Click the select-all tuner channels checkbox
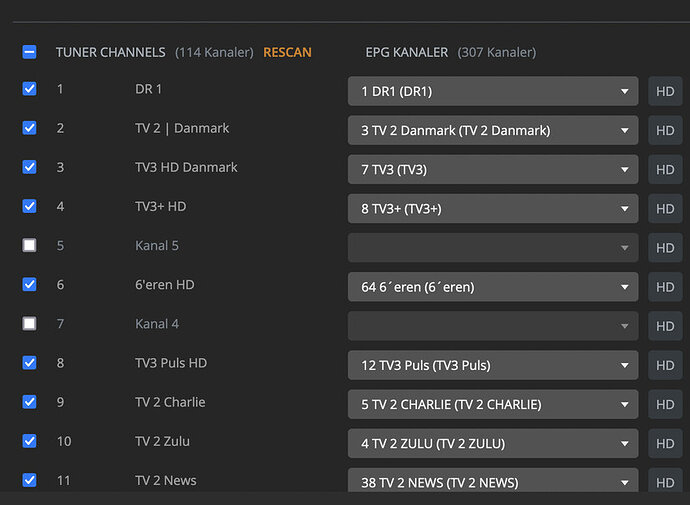This screenshot has height=505, width=690. point(29,52)
